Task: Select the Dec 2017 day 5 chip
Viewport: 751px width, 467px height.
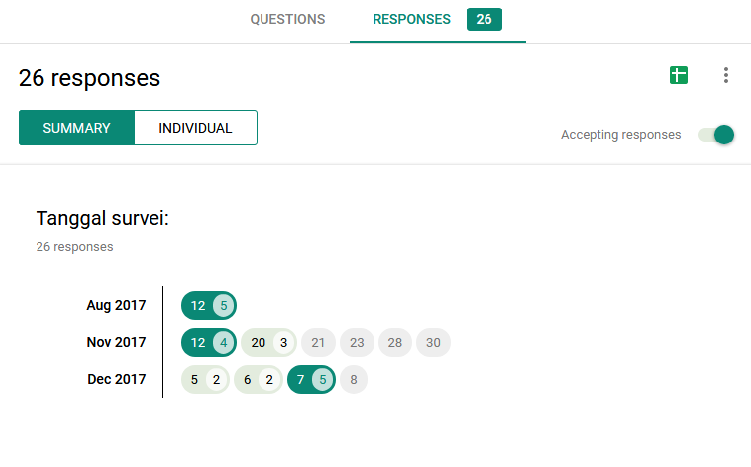Action: 204,380
